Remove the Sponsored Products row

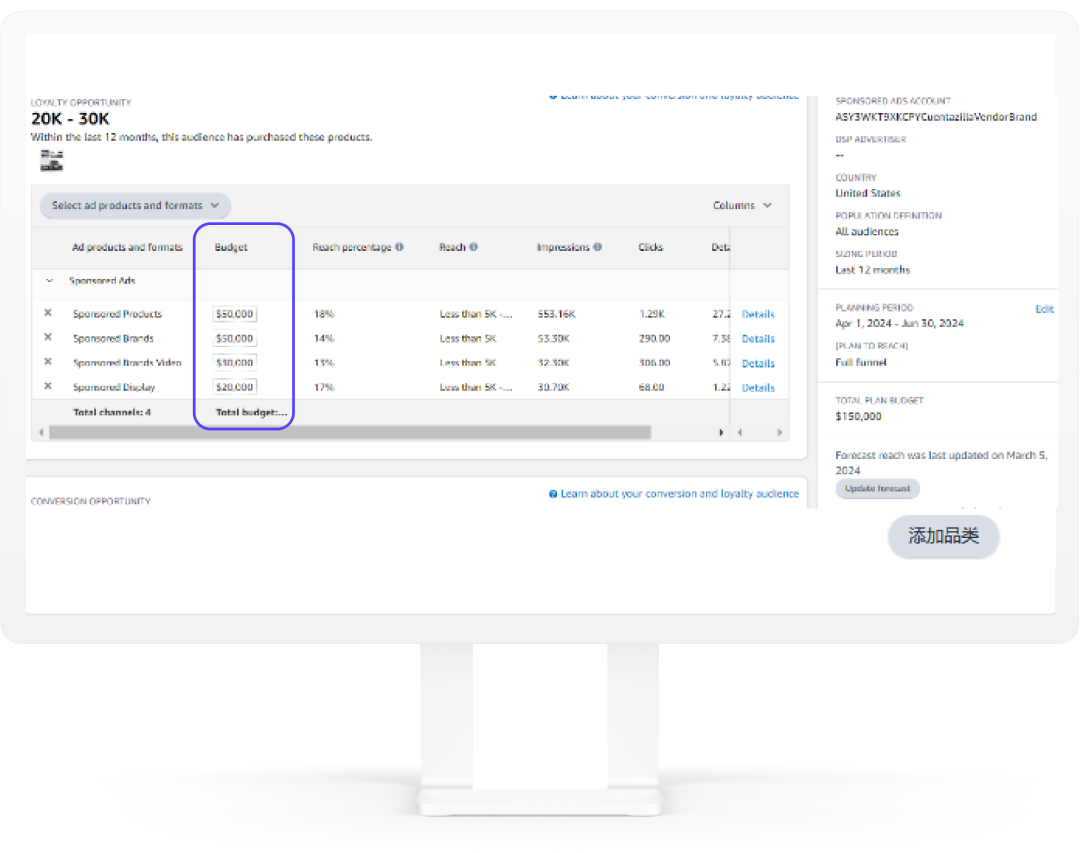[x=47, y=313]
